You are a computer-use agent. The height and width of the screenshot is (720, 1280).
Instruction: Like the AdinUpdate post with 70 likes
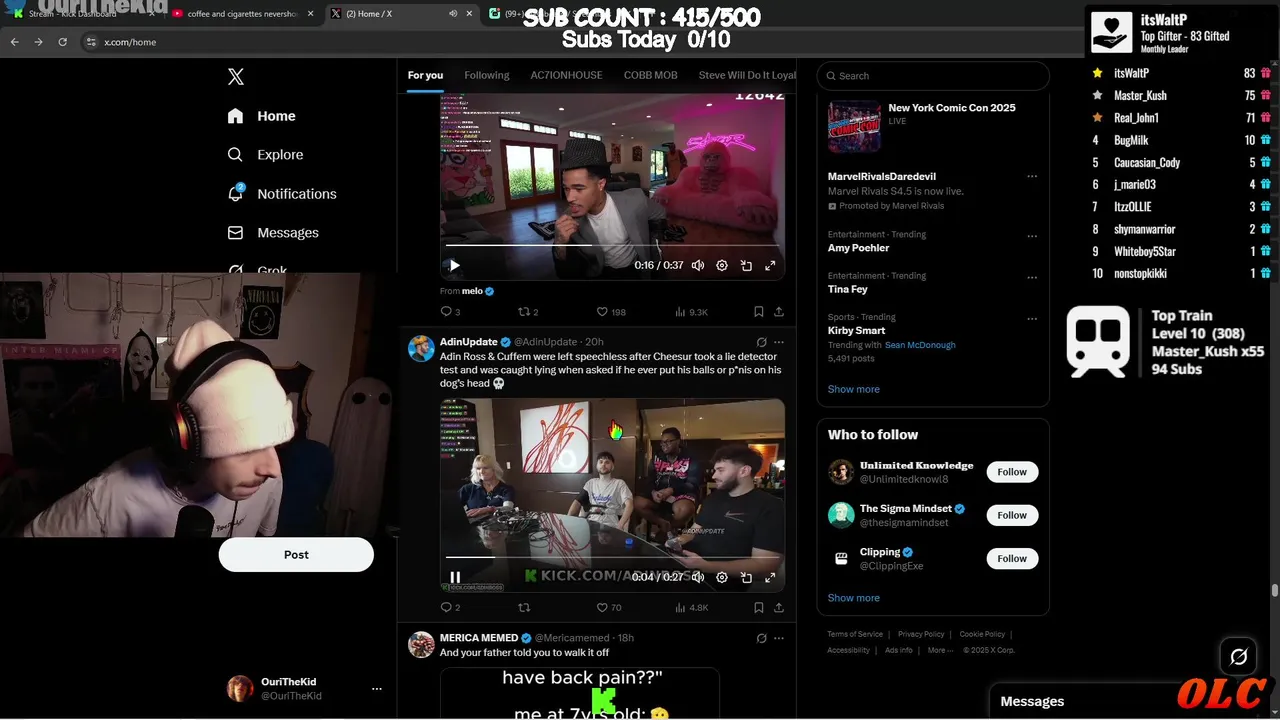609,607
